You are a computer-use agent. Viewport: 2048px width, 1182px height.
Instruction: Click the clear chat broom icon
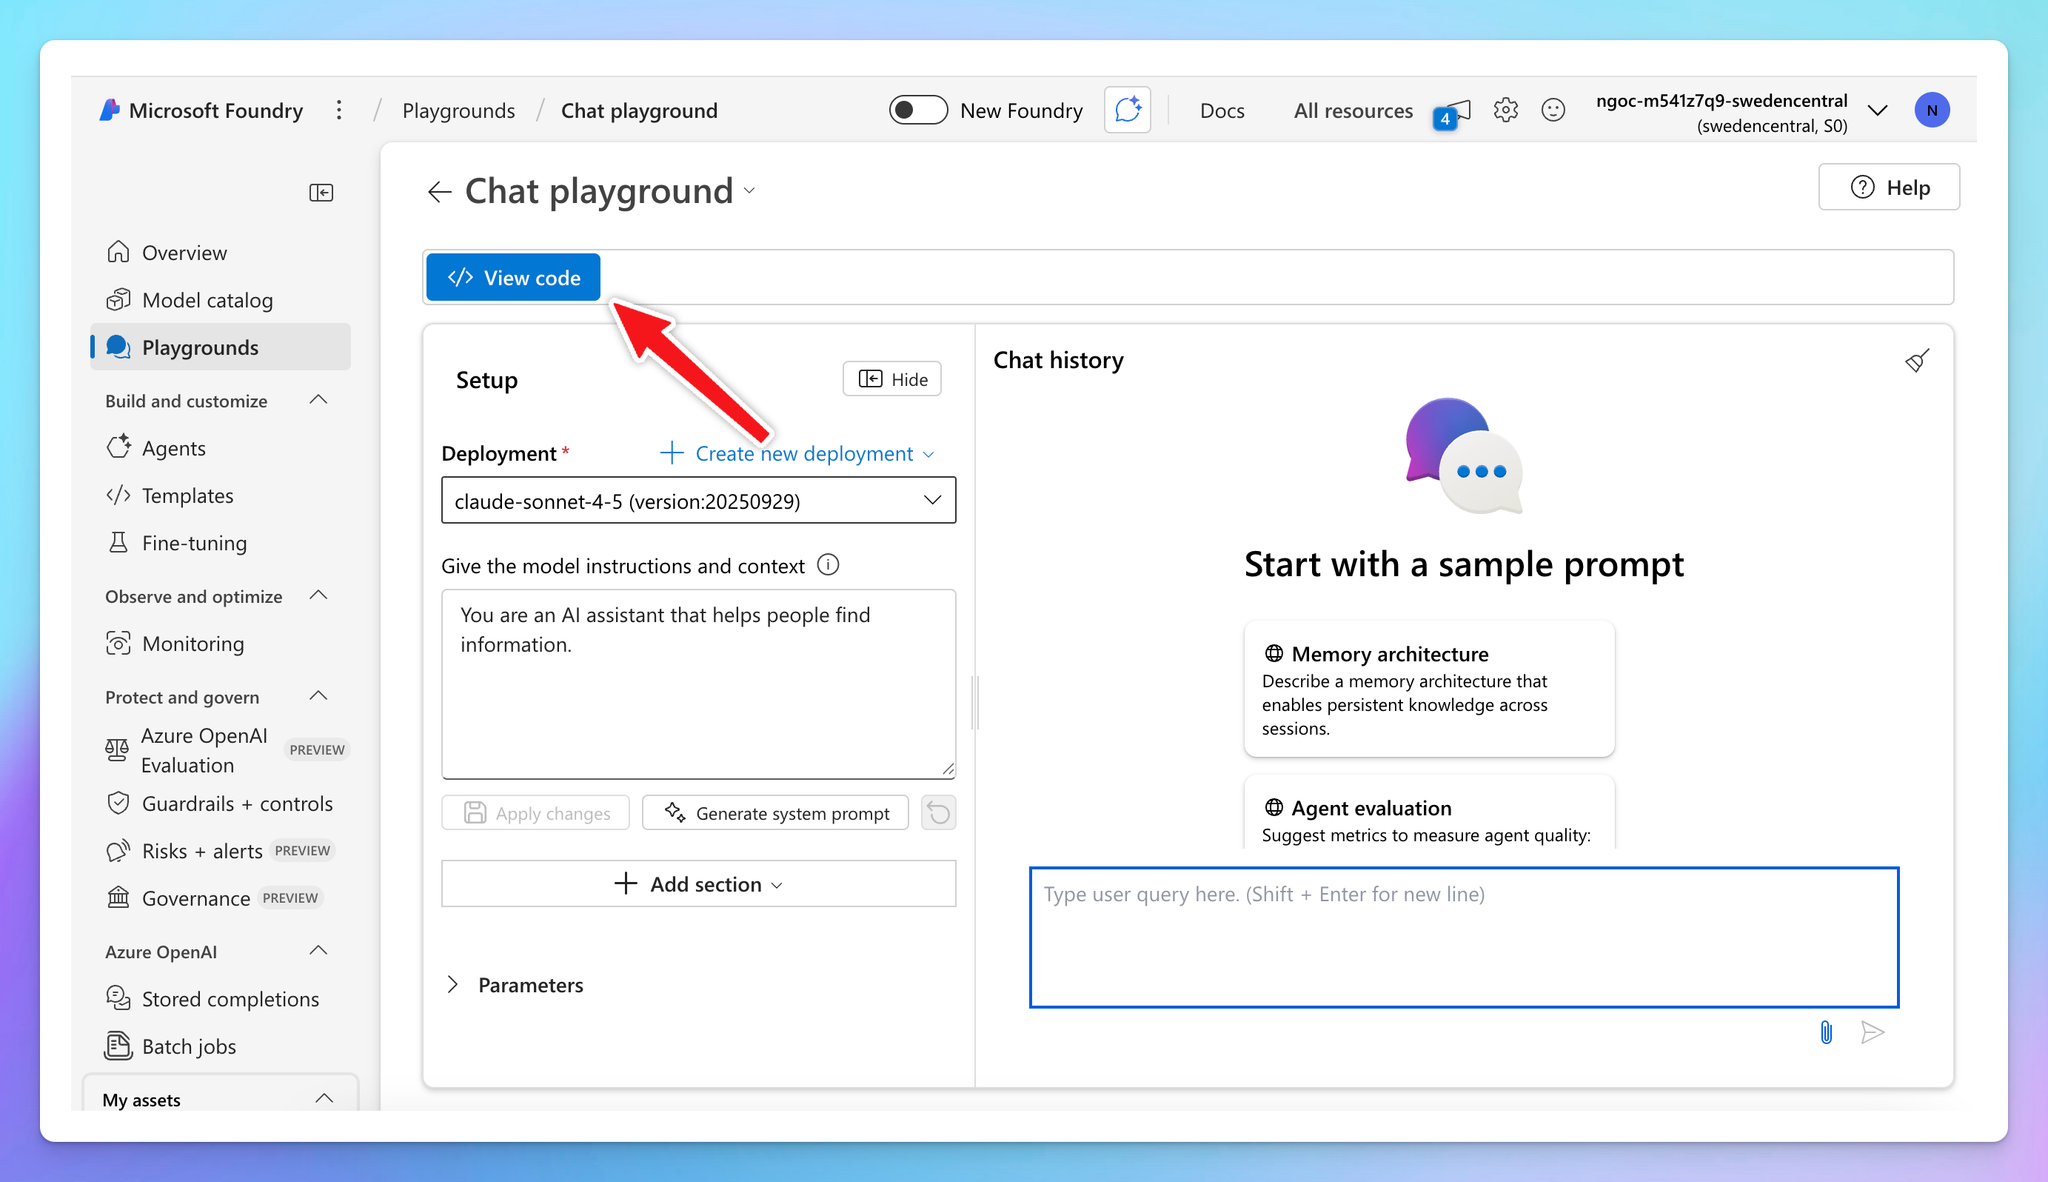(x=1916, y=361)
